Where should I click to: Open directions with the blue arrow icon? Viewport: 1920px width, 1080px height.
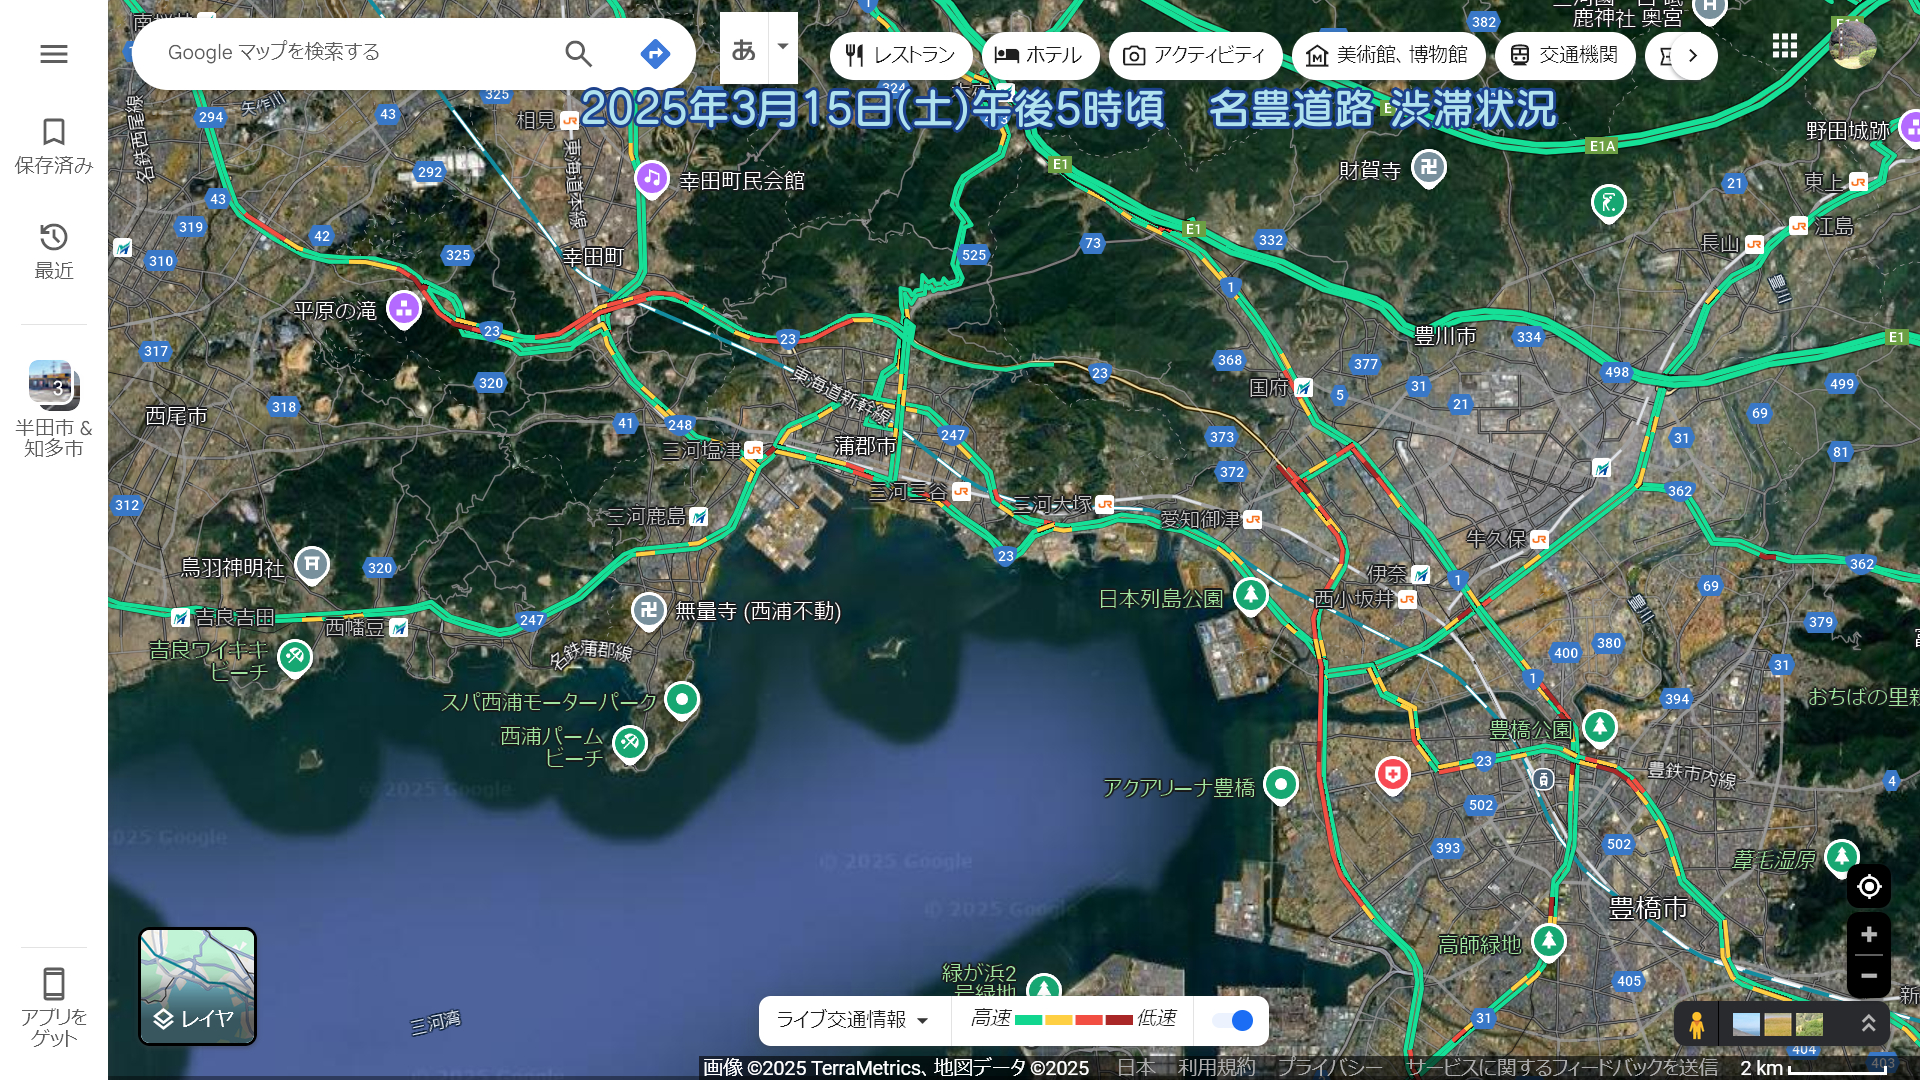655,53
